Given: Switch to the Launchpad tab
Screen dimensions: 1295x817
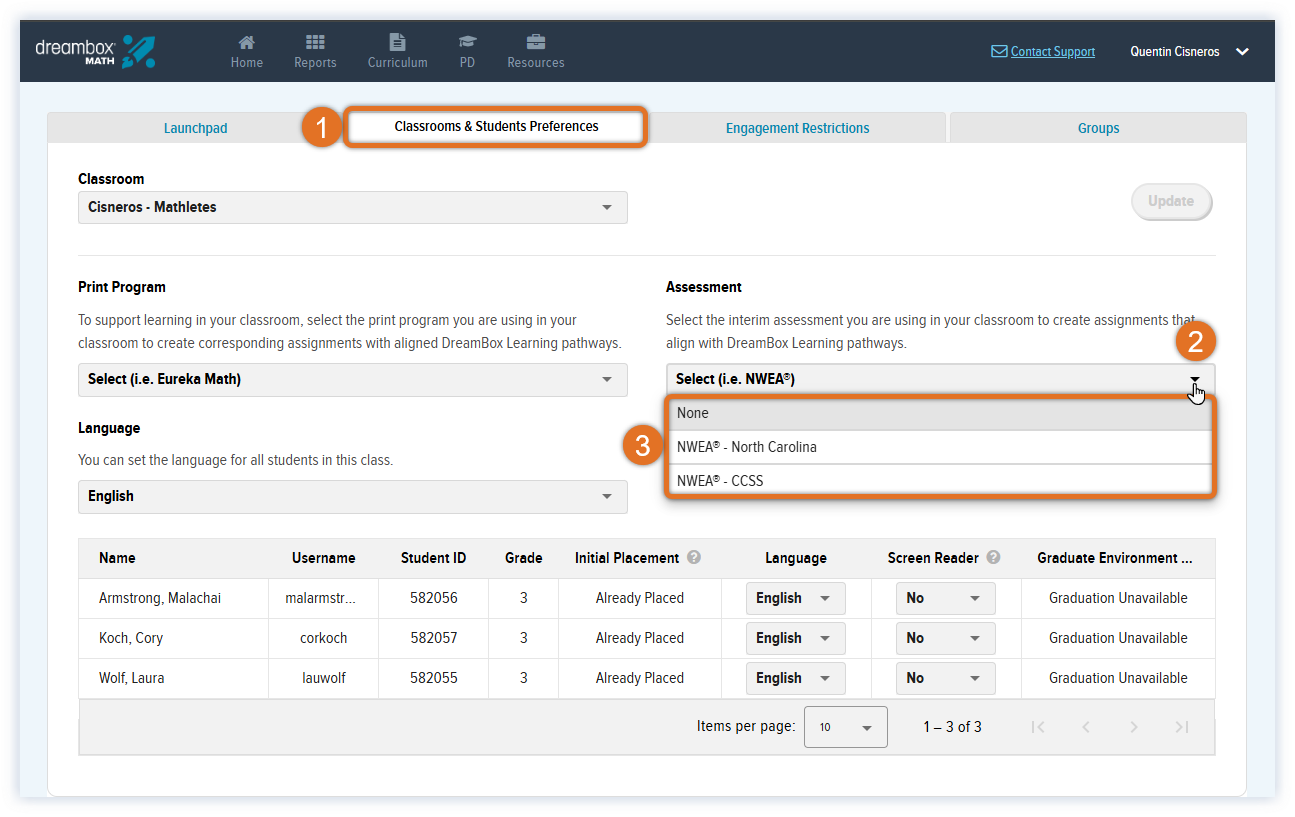Looking at the screenshot, I should tap(196, 128).
